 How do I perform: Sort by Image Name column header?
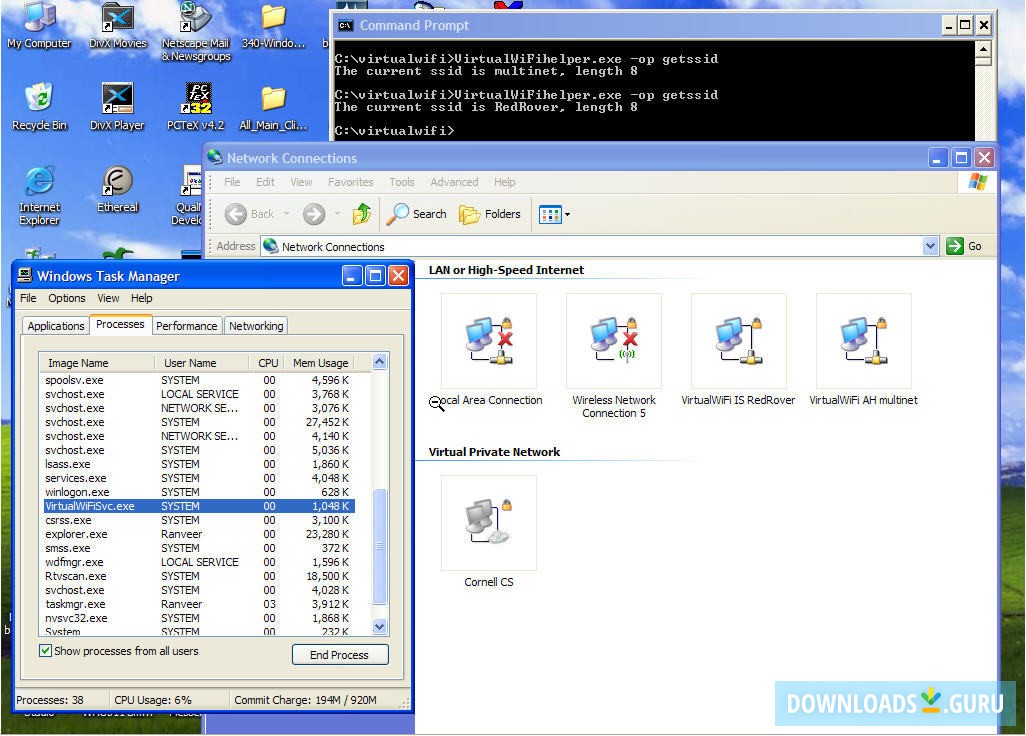click(97, 363)
